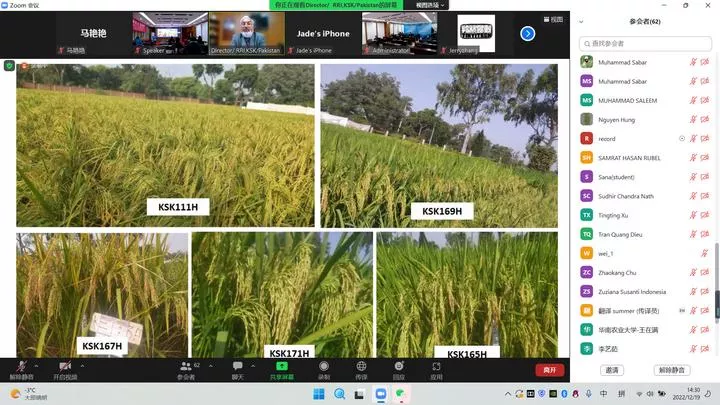Open the 应用 apps icon

coord(436,369)
